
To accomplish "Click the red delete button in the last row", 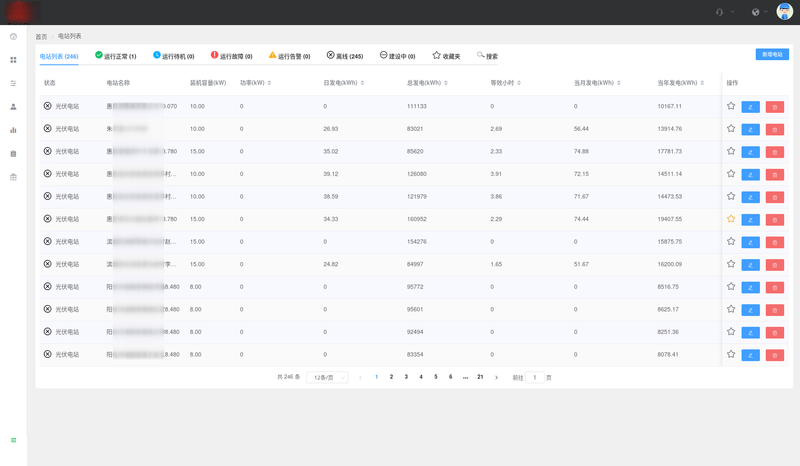I will coord(775,355).
